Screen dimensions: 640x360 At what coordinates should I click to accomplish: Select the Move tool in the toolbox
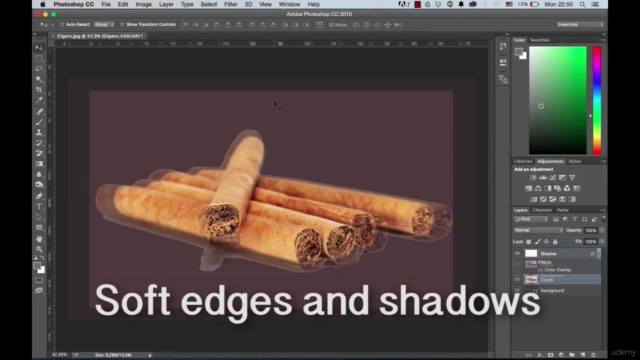click(x=39, y=48)
